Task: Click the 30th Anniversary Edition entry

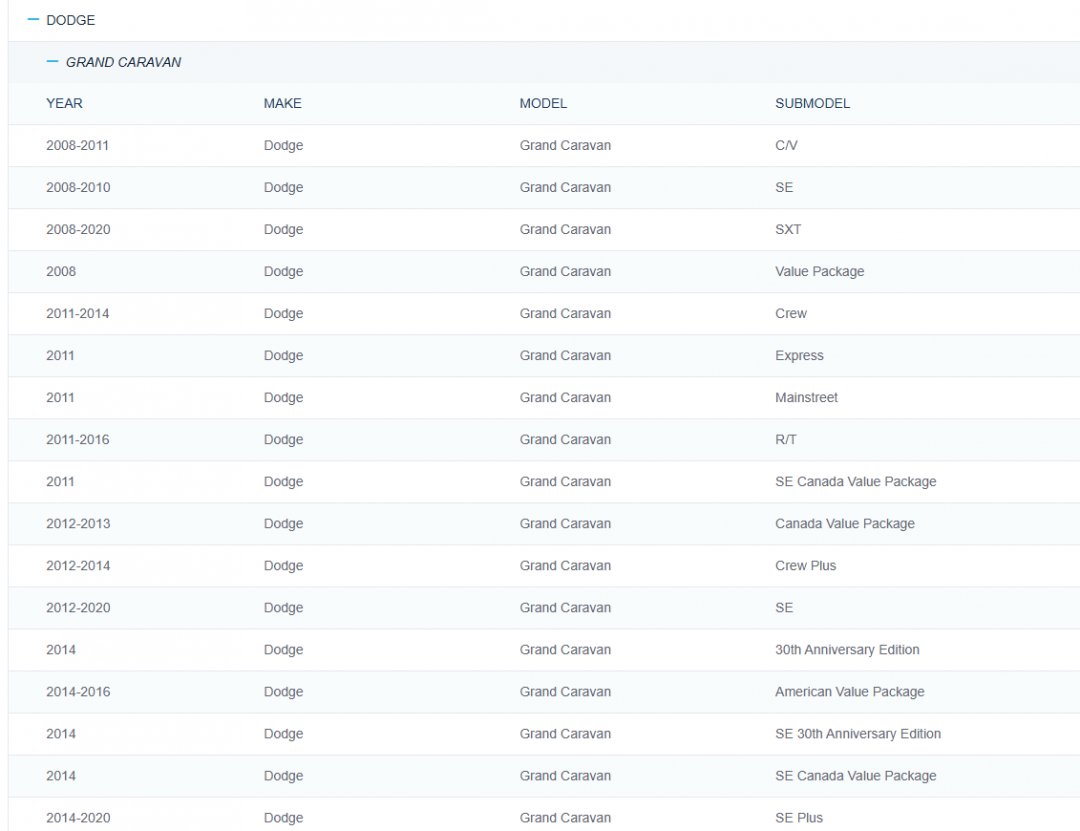Action: point(847,649)
